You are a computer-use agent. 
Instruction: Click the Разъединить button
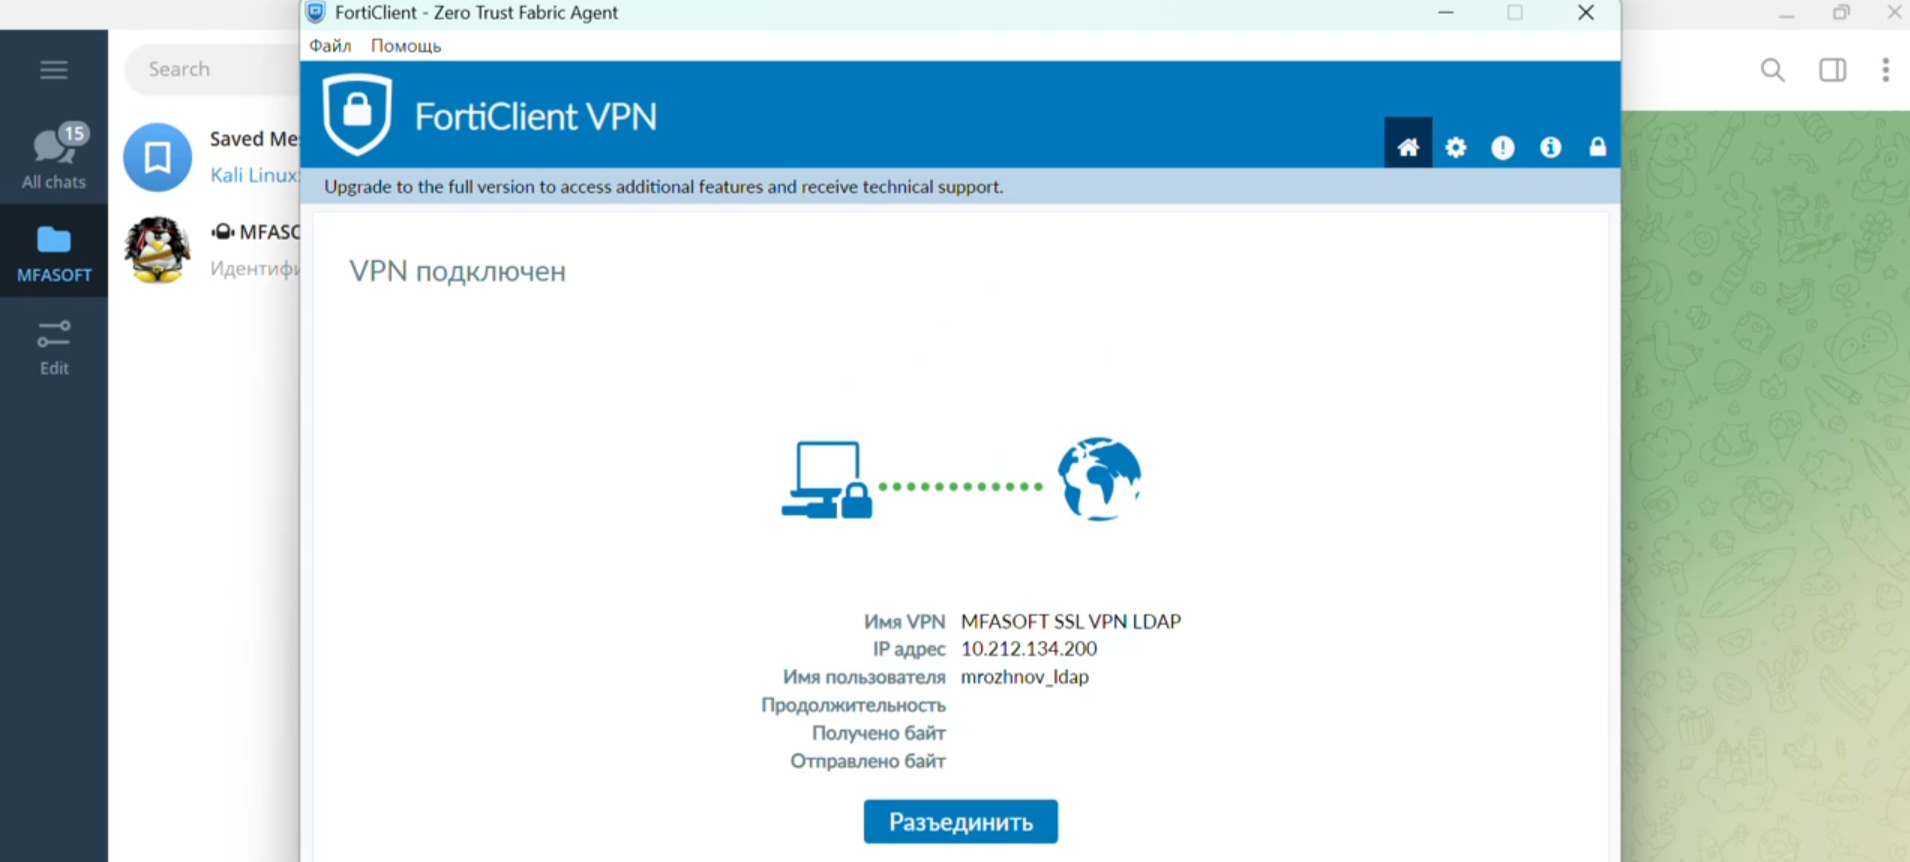(961, 821)
